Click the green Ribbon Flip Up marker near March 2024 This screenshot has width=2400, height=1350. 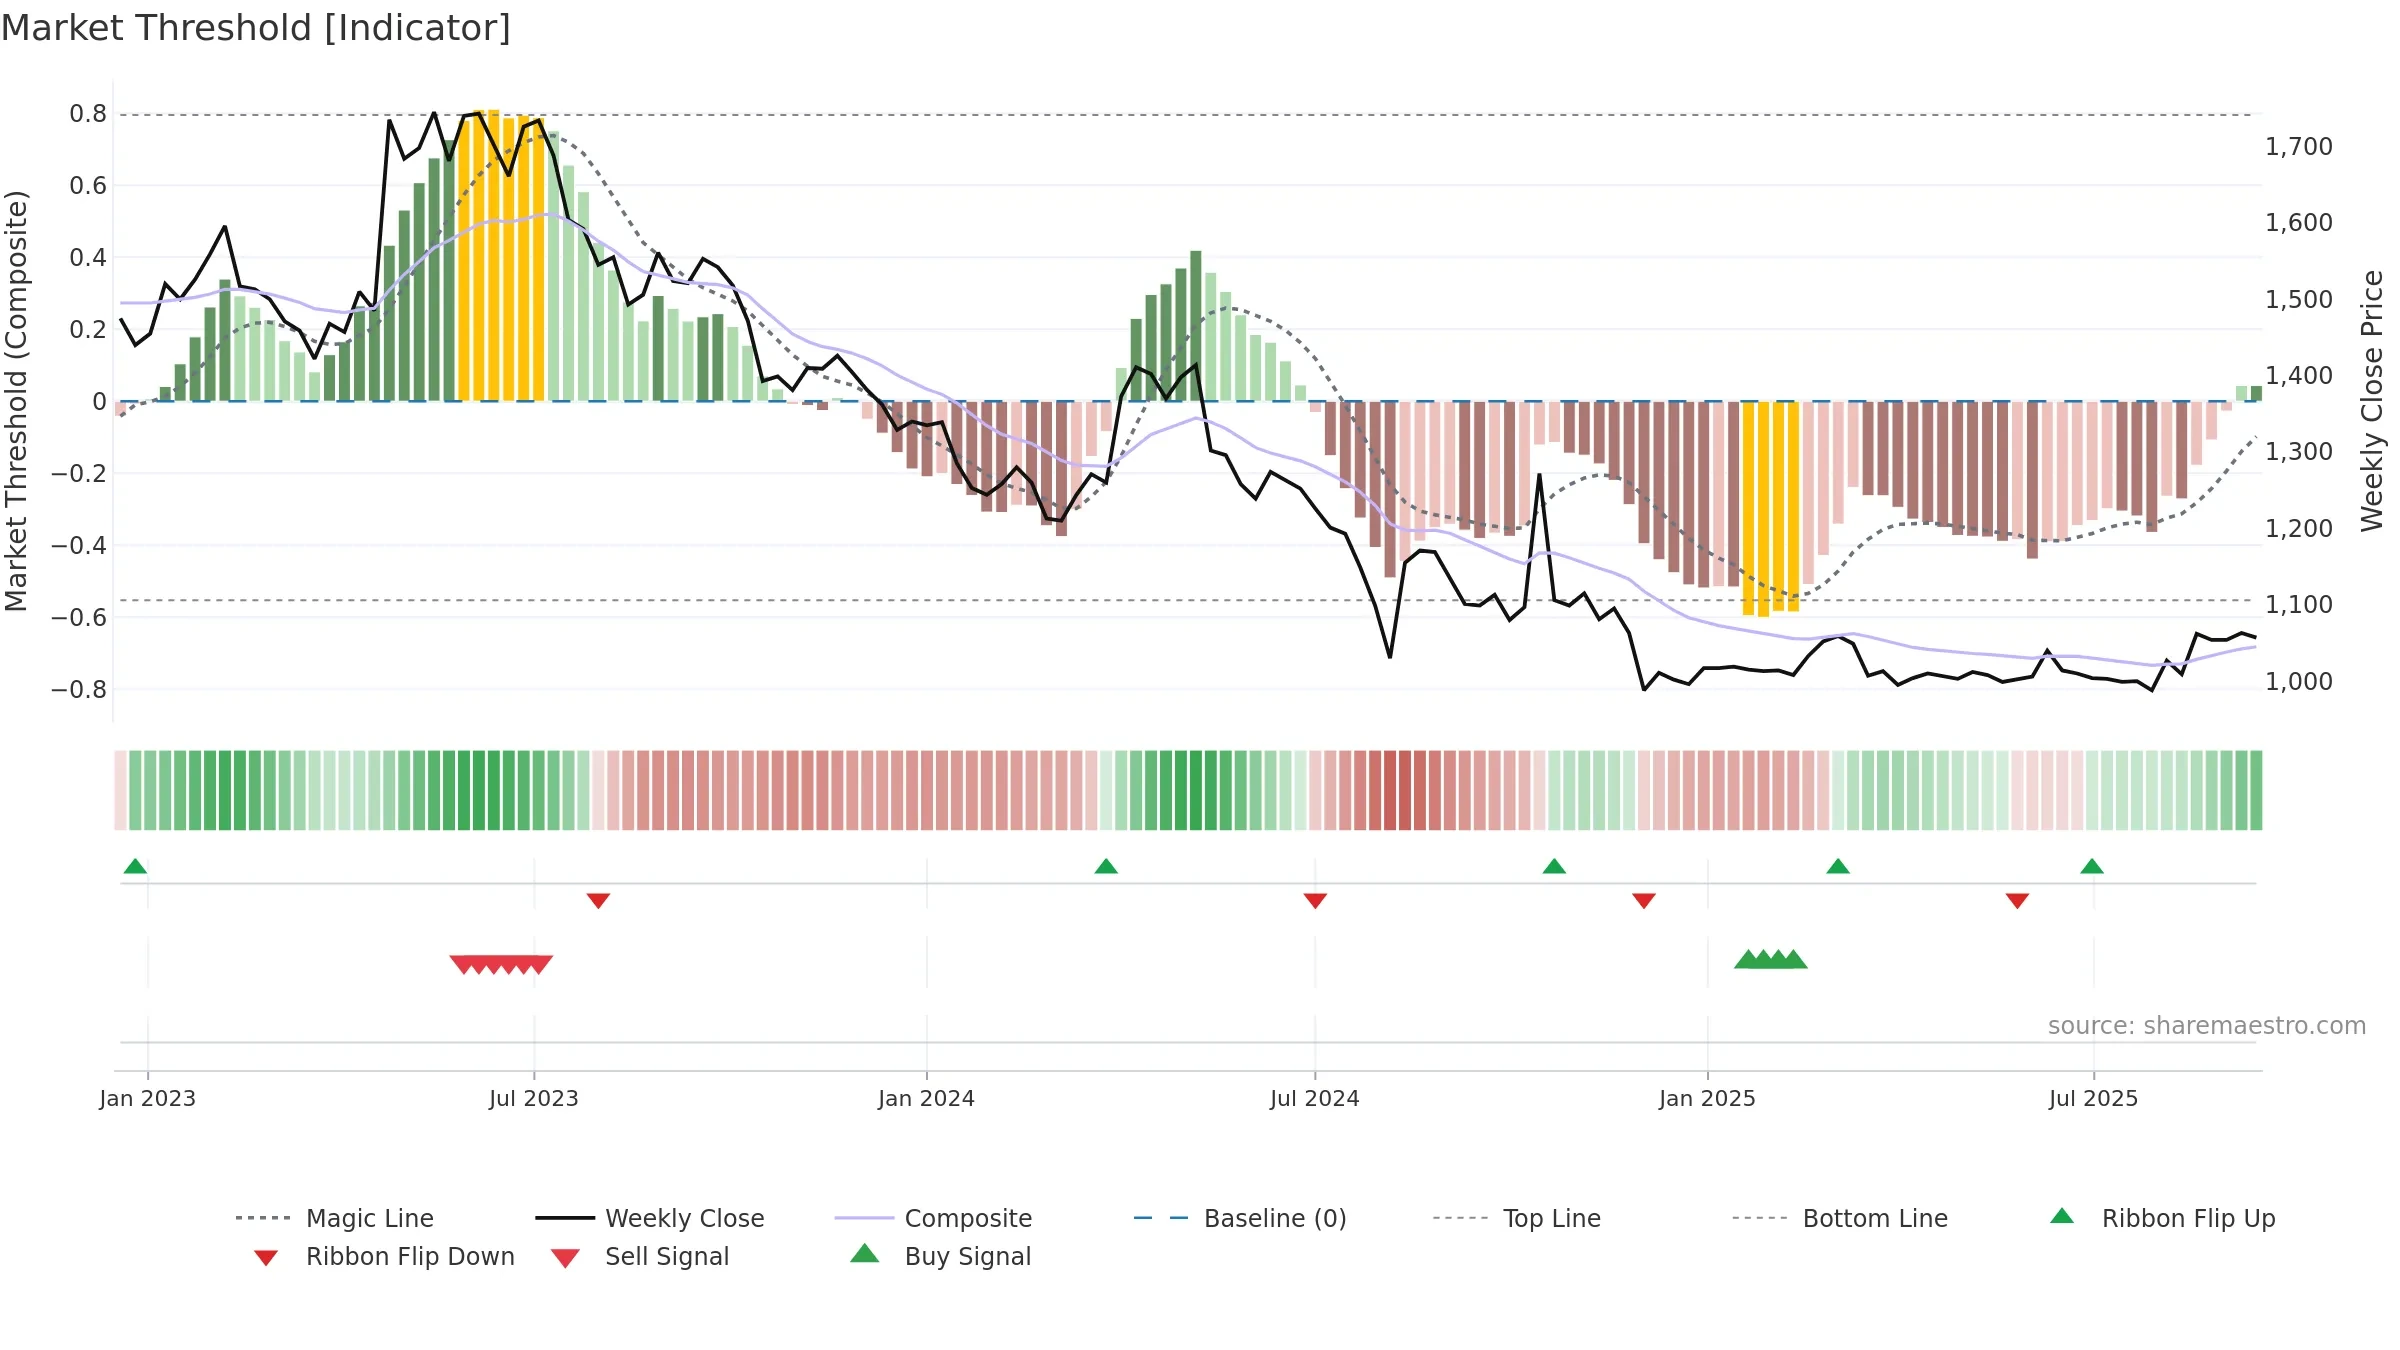click(1106, 866)
